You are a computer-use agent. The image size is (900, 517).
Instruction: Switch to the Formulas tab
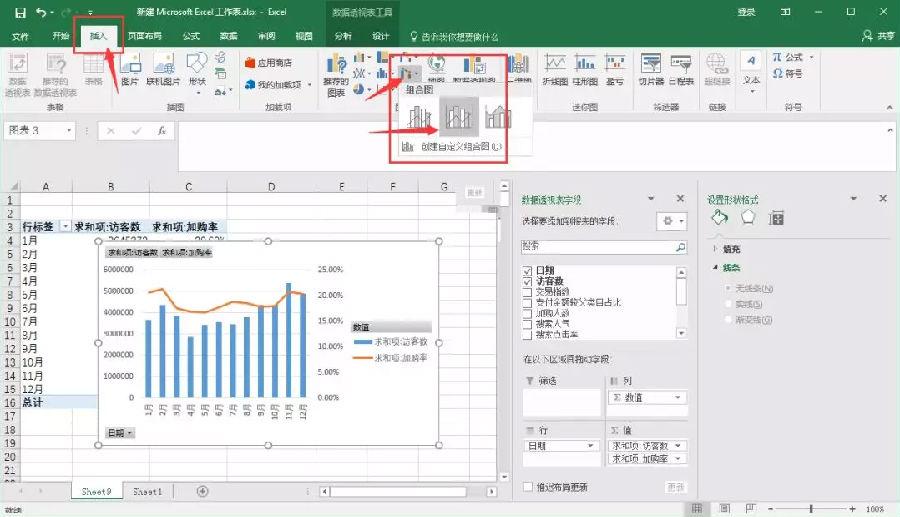tap(191, 36)
